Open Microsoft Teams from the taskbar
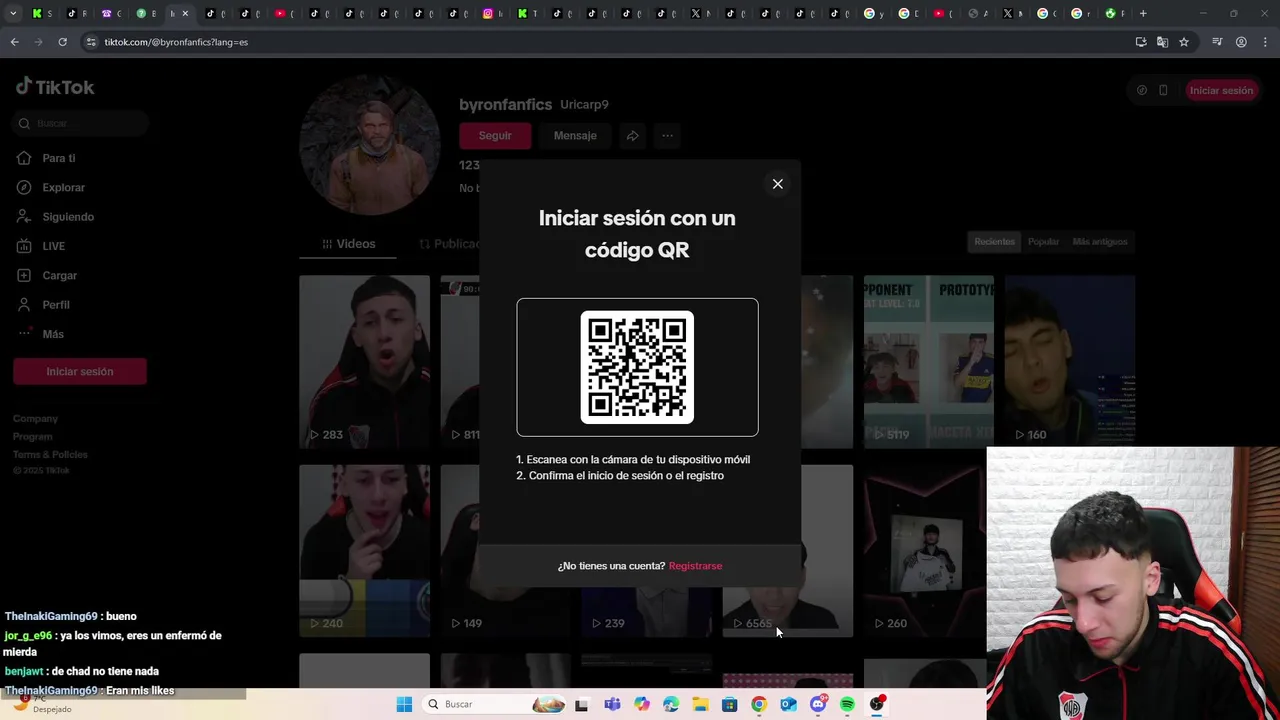 612,704
